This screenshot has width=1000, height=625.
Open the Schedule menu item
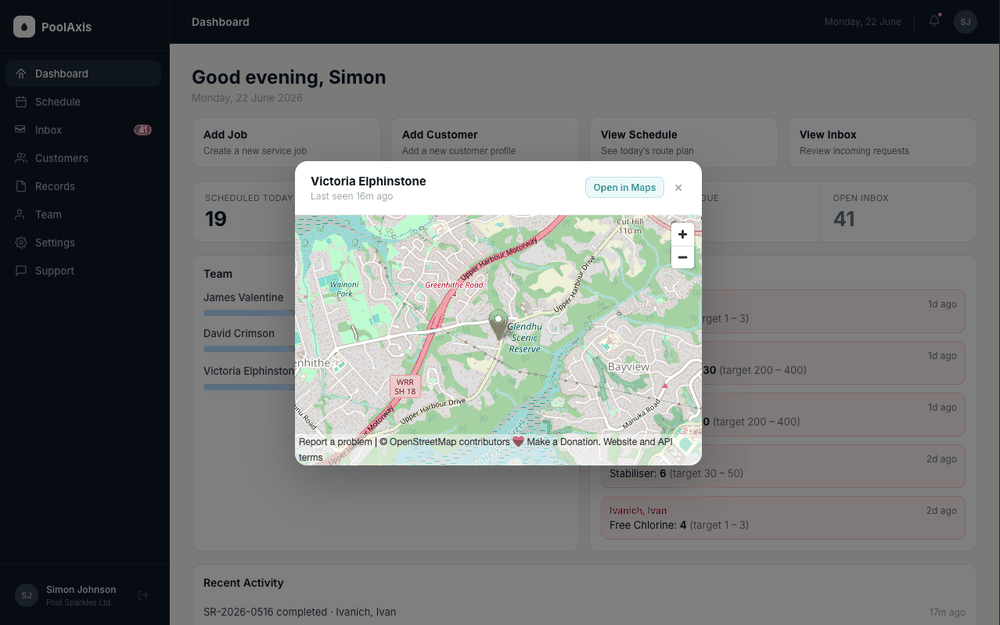click(83, 101)
